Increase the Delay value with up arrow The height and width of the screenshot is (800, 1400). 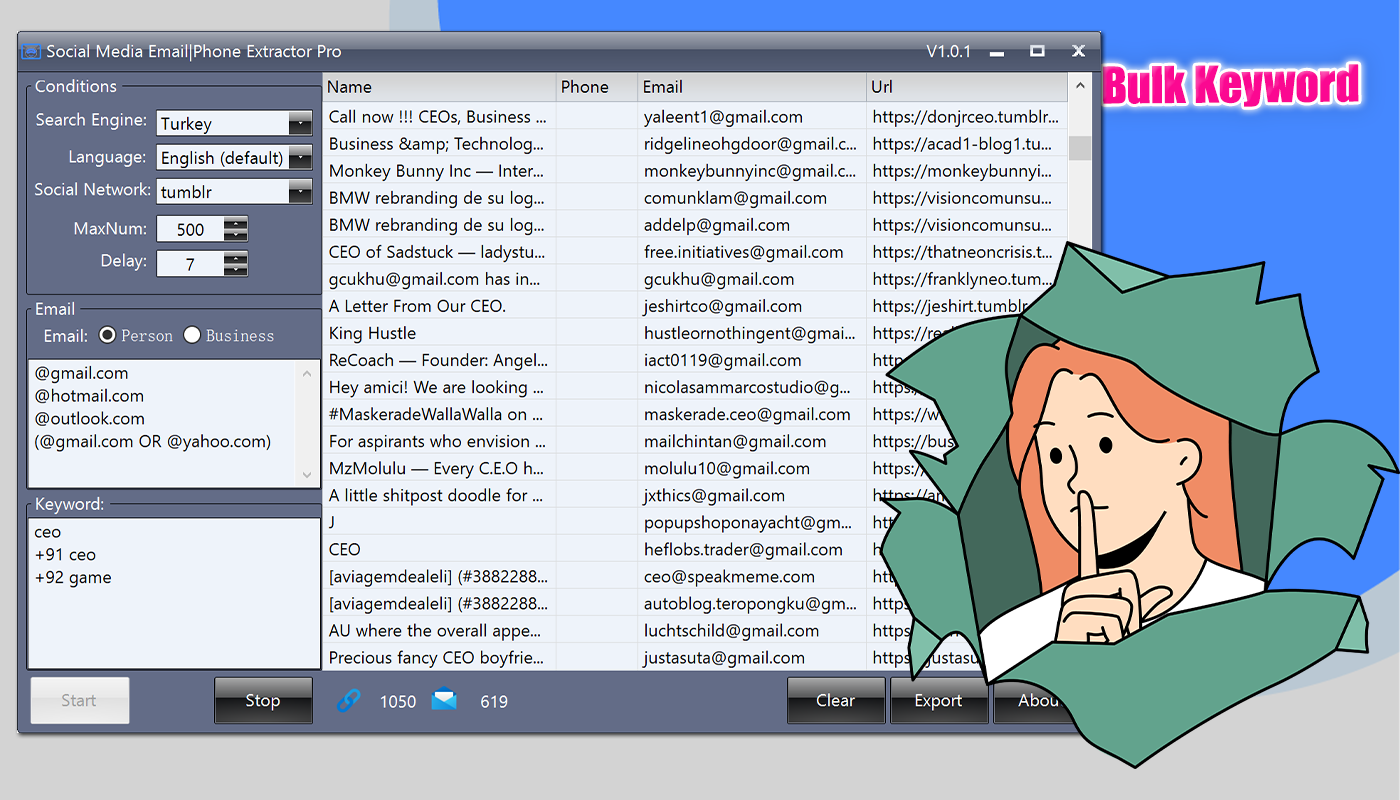tap(236, 258)
